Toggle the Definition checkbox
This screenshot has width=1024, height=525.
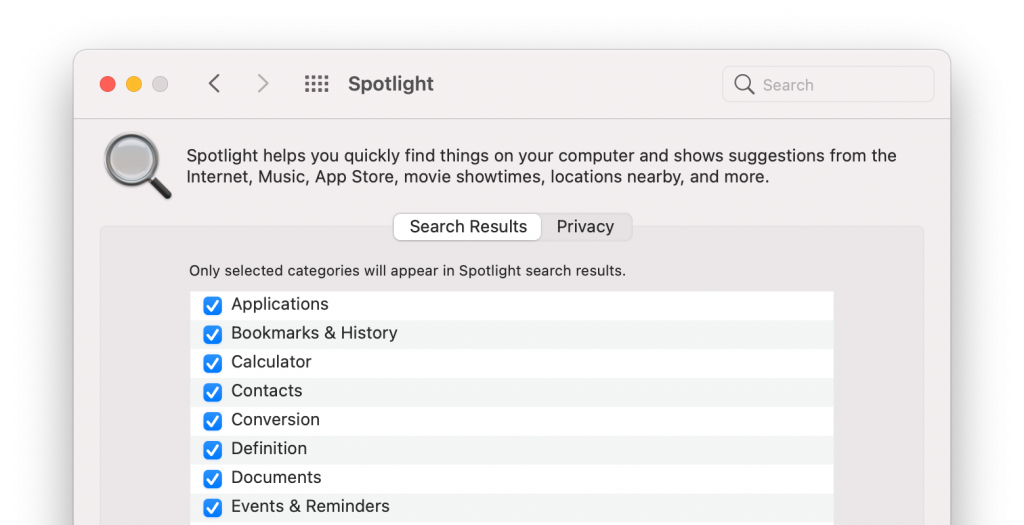pos(212,449)
